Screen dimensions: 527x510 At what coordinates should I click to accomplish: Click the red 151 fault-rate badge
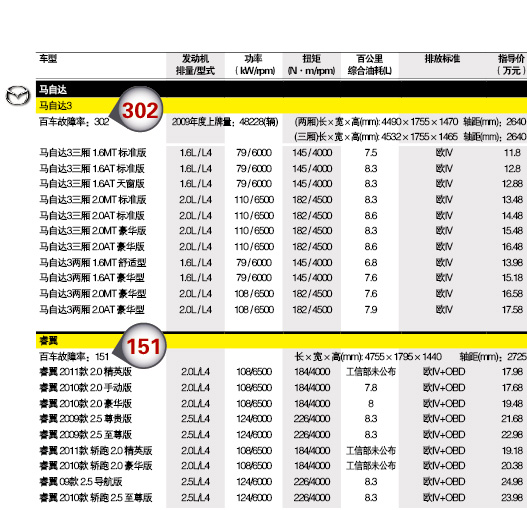pos(143,346)
